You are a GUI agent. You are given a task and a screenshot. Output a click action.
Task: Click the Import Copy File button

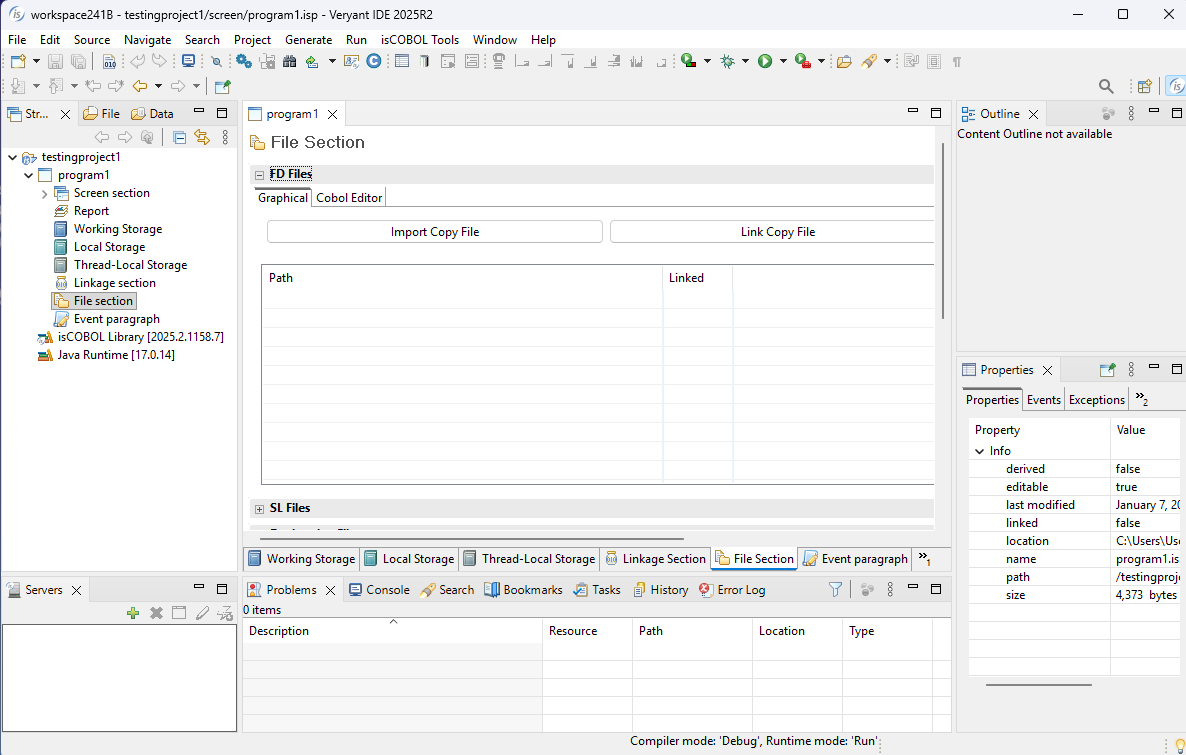pyautogui.click(x=435, y=232)
